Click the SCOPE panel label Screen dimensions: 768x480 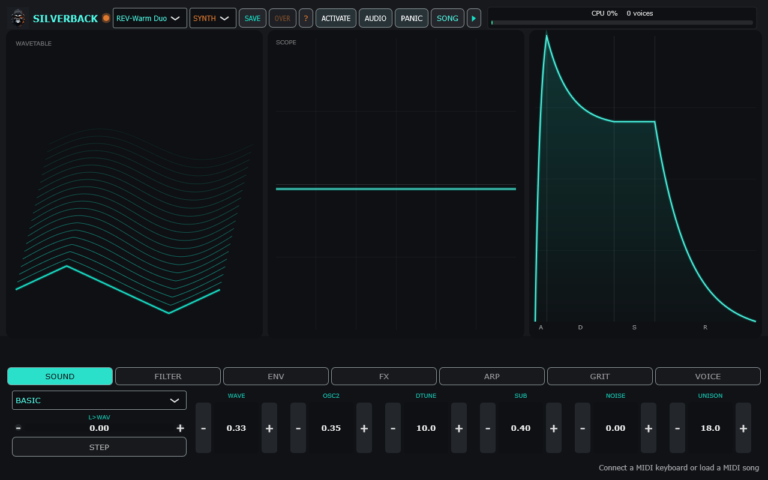286,43
